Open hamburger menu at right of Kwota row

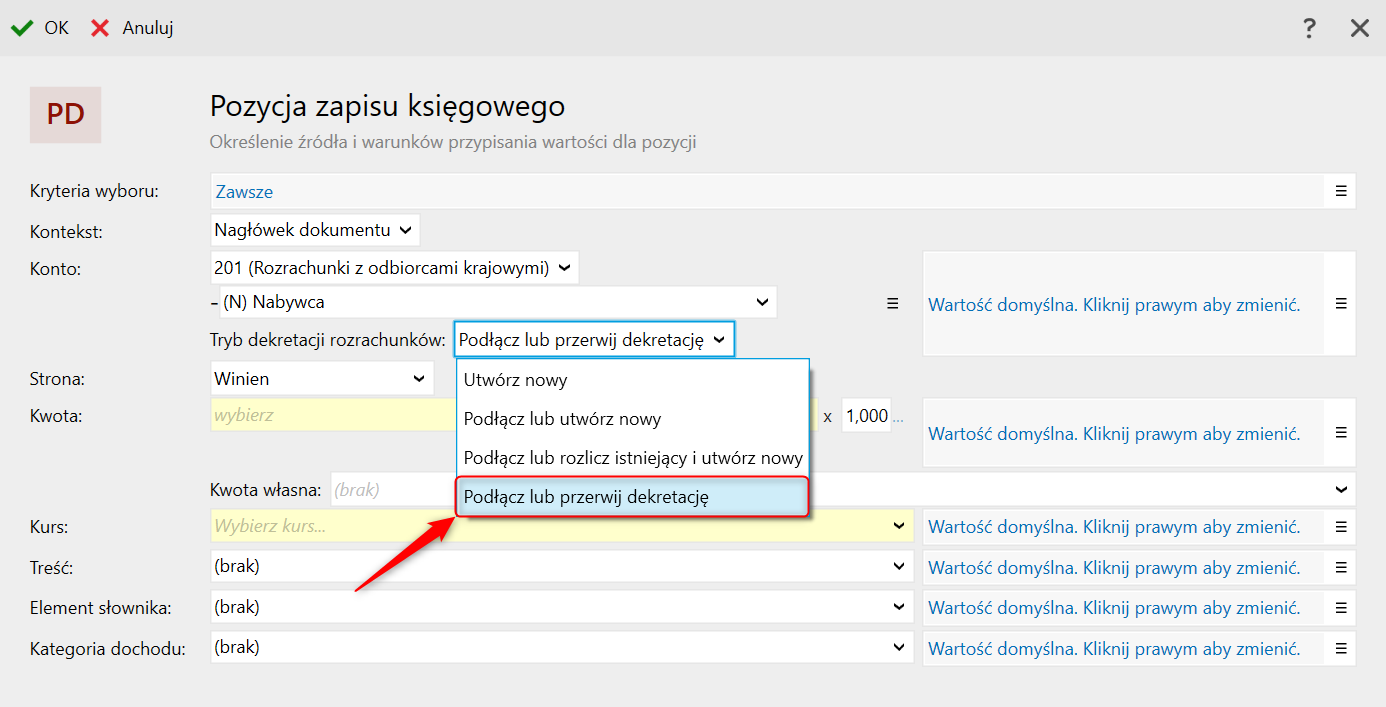click(x=1341, y=433)
